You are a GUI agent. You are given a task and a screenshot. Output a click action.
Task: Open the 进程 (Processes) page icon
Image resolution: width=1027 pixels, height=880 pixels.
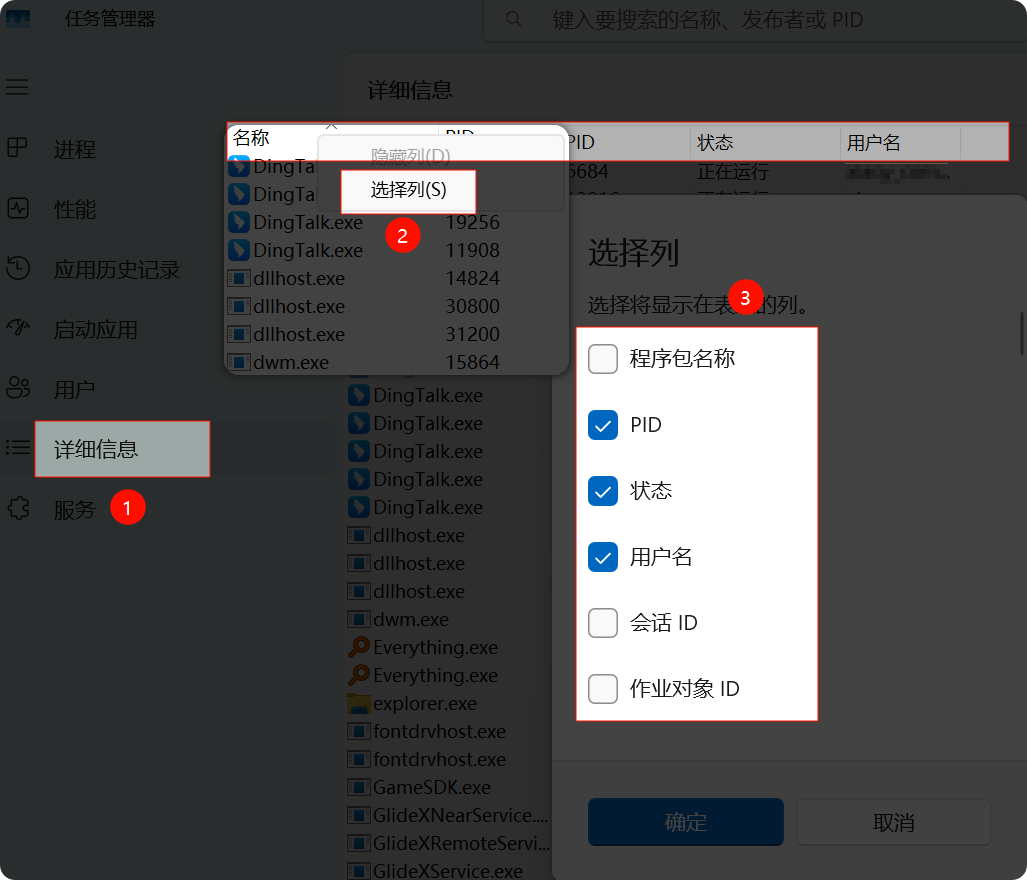coord(18,149)
